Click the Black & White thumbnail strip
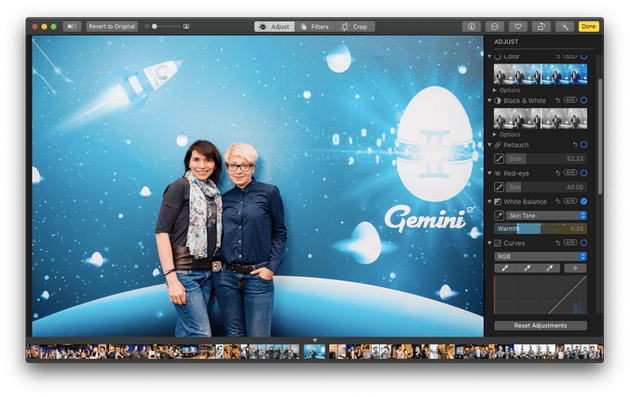The height and width of the screenshot is (397, 630). point(540,119)
